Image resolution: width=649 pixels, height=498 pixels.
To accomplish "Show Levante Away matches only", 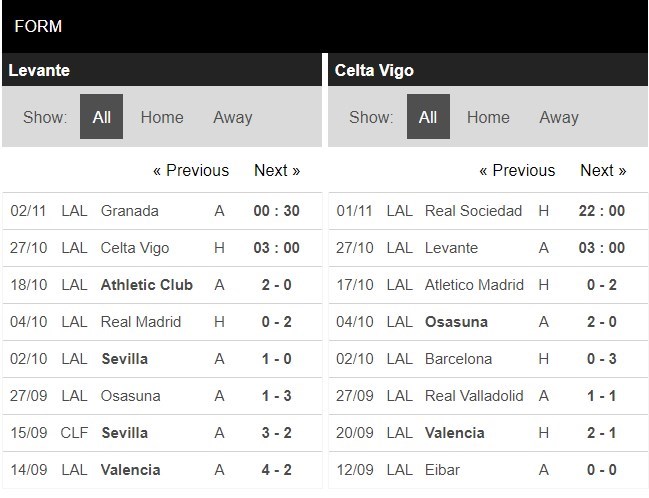I will tap(232, 117).
